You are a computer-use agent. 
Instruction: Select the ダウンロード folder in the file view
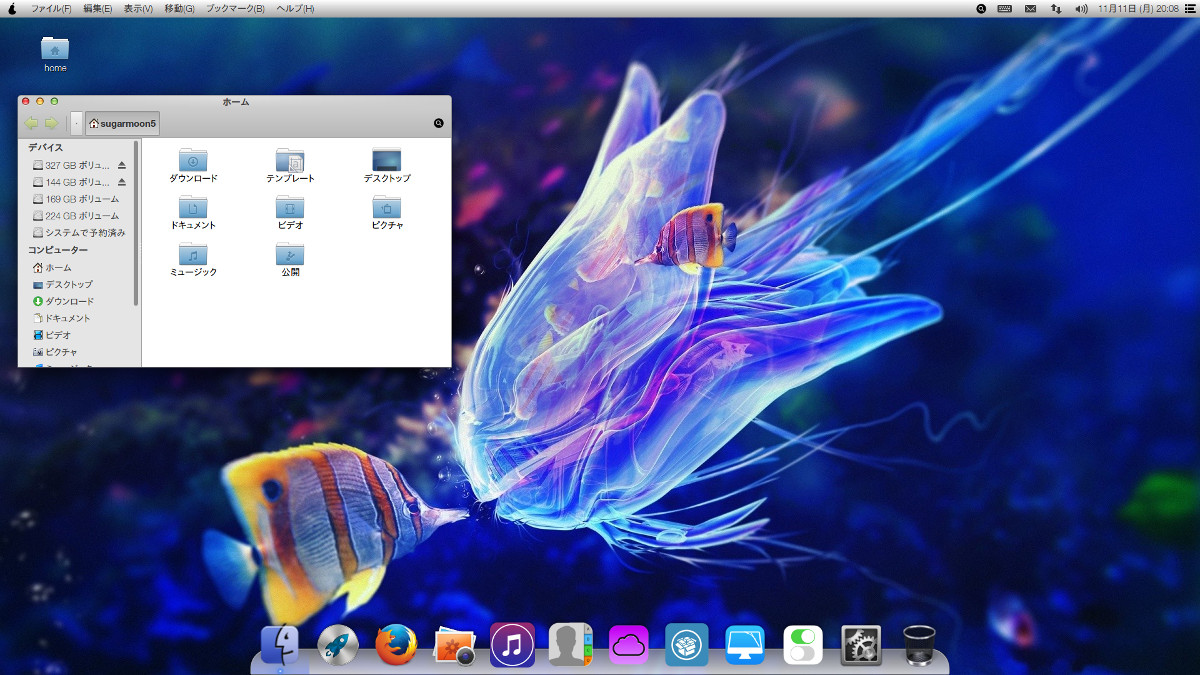(x=193, y=166)
